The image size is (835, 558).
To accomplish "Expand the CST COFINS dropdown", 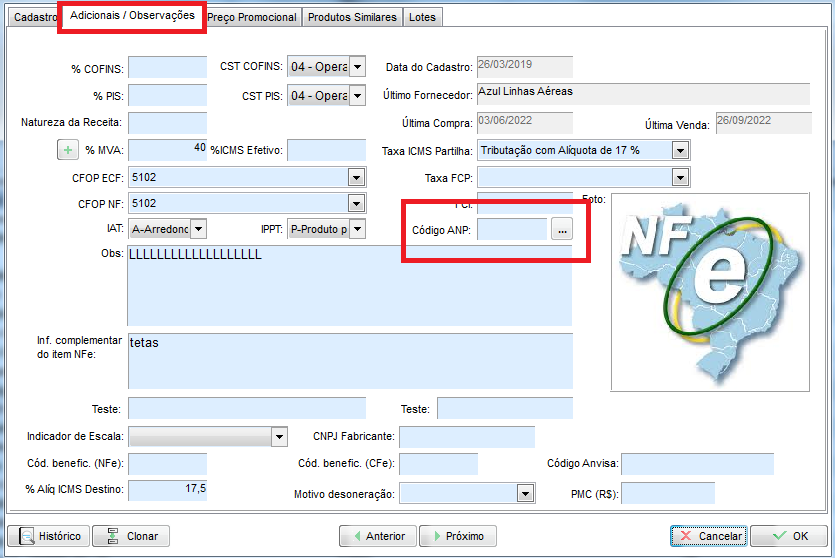I will (x=357, y=67).
